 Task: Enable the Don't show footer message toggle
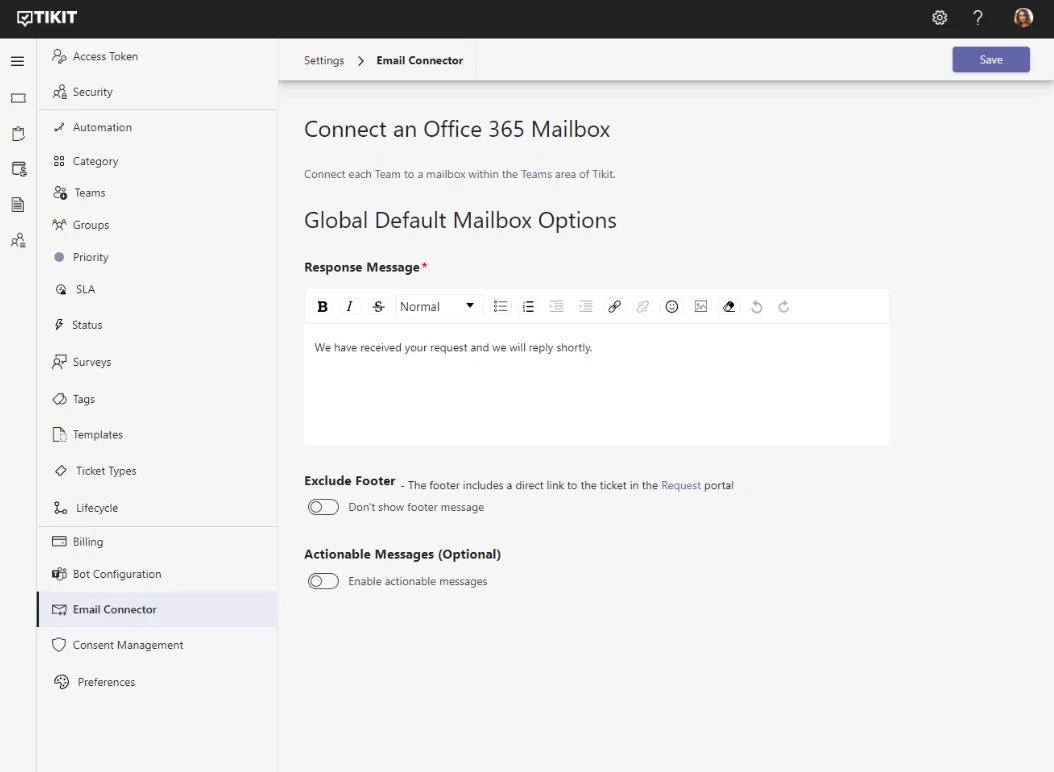[x=323, y=507]
